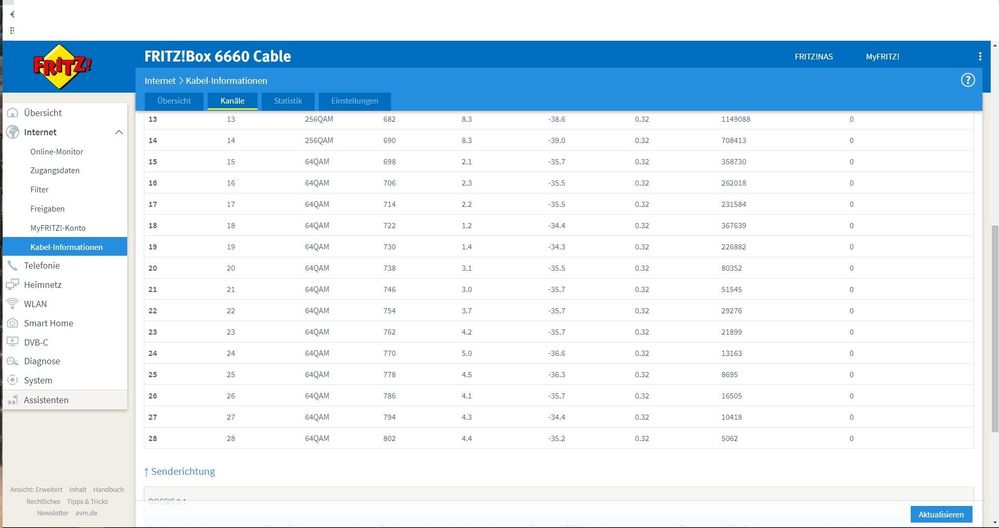
Task: Click the Diagnose icon
Action: pos(12,361)
